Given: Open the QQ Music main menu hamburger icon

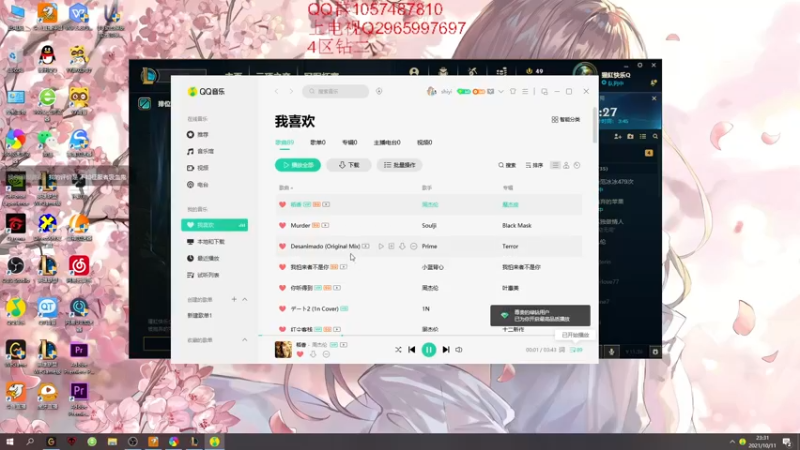Looking at the screenshot, I should (x=525, y=91).
